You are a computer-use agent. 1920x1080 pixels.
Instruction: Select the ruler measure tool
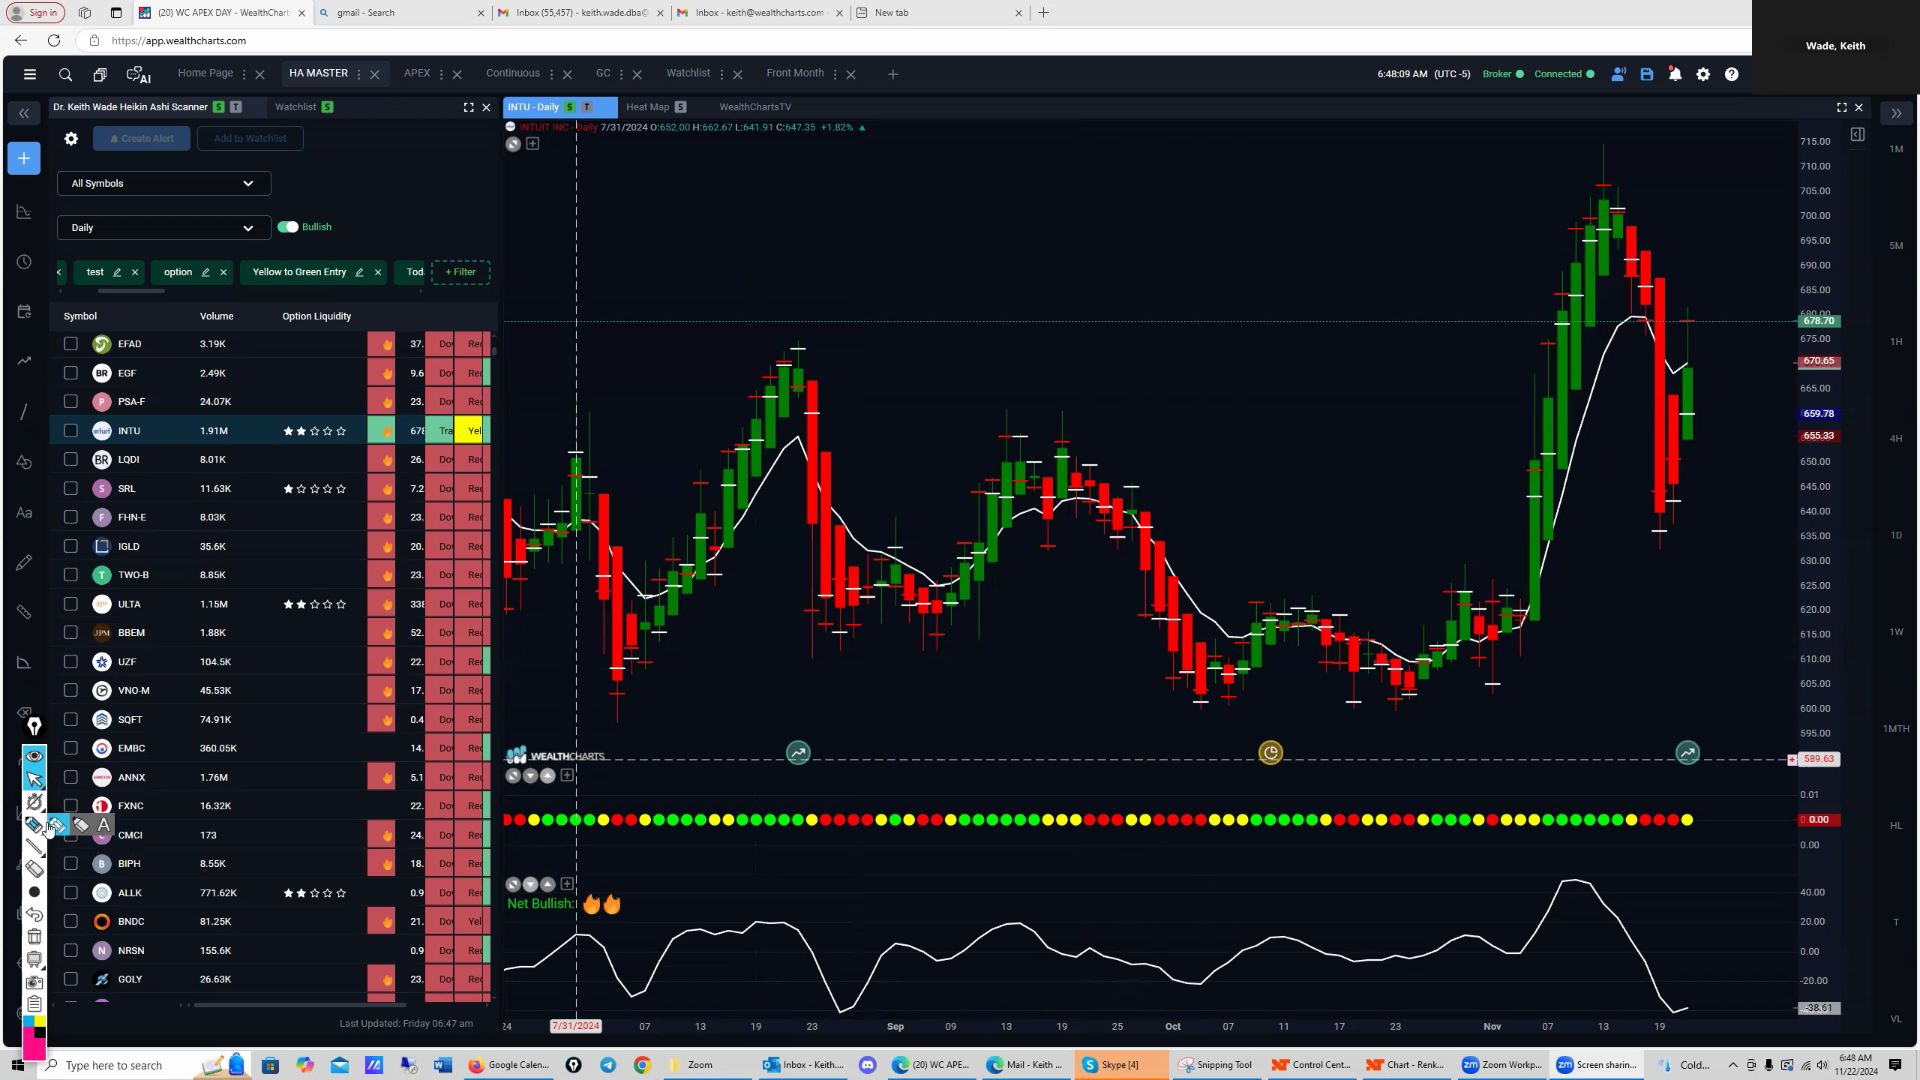[24, 612]
